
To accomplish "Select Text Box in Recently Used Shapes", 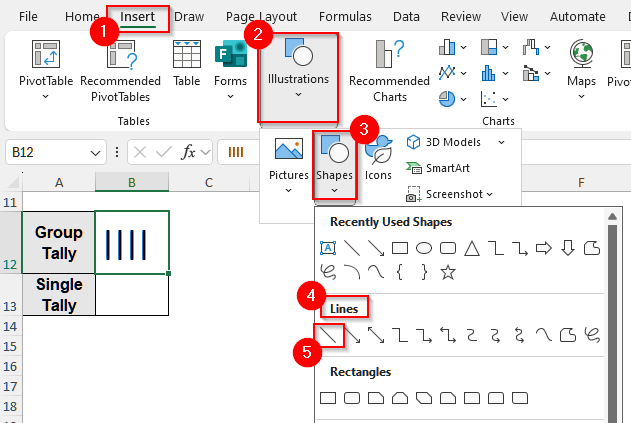I will tap(328, 248).
